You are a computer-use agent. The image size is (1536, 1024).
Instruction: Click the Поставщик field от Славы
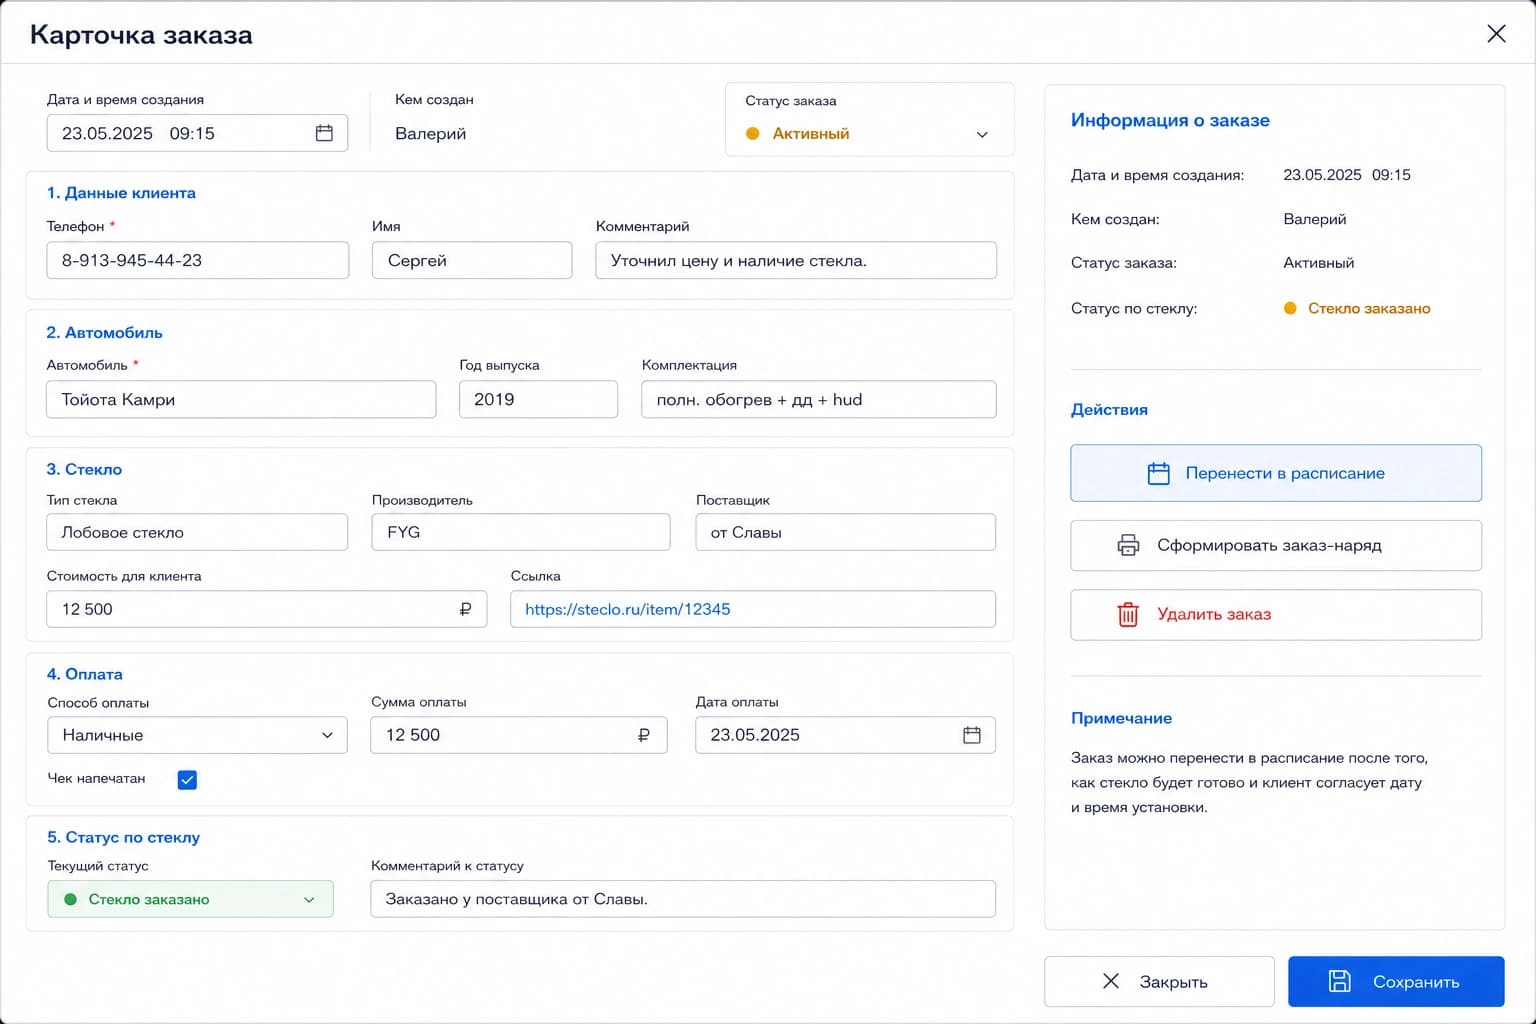tap(846, 532)
